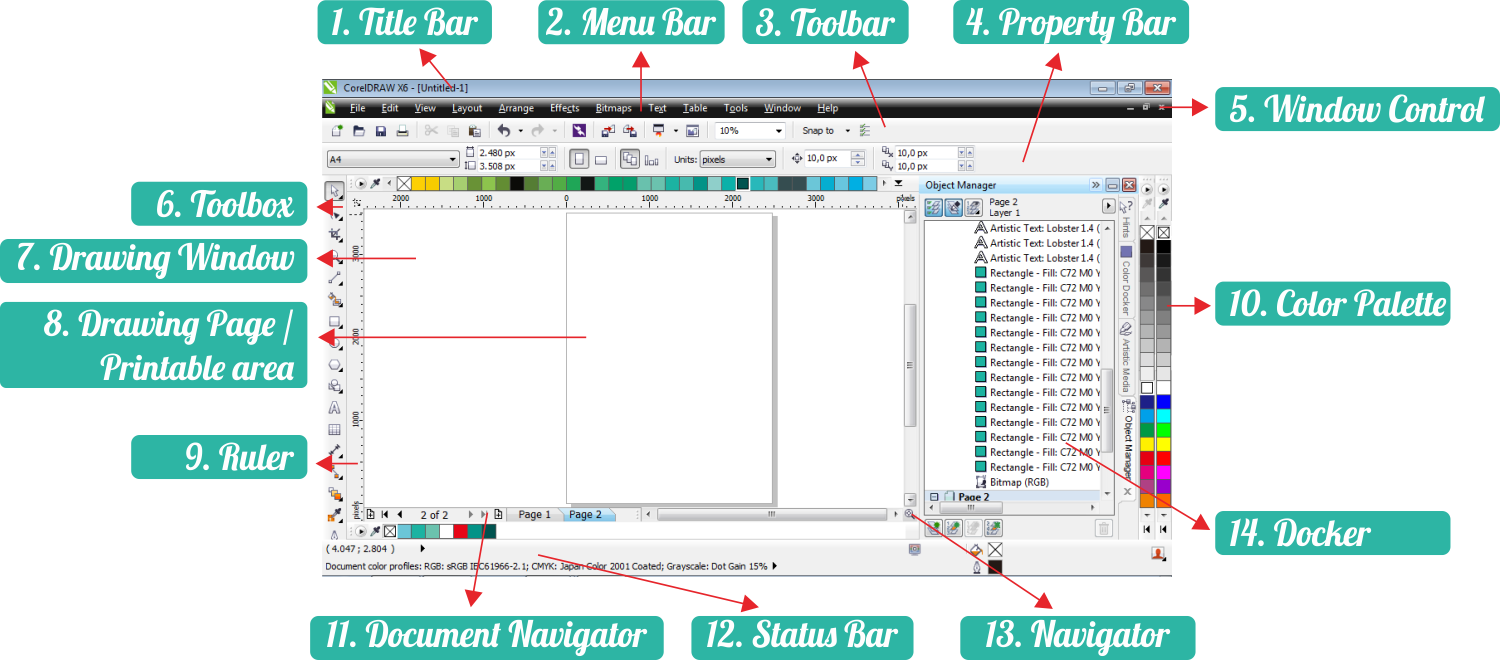Open the Effects menu

pos(564,108)
